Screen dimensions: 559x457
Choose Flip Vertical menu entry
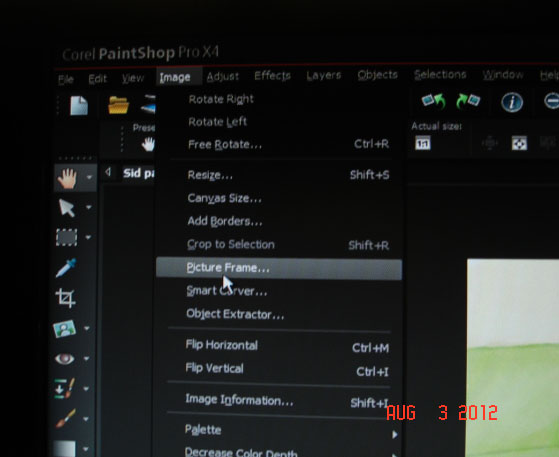[279, 369]
